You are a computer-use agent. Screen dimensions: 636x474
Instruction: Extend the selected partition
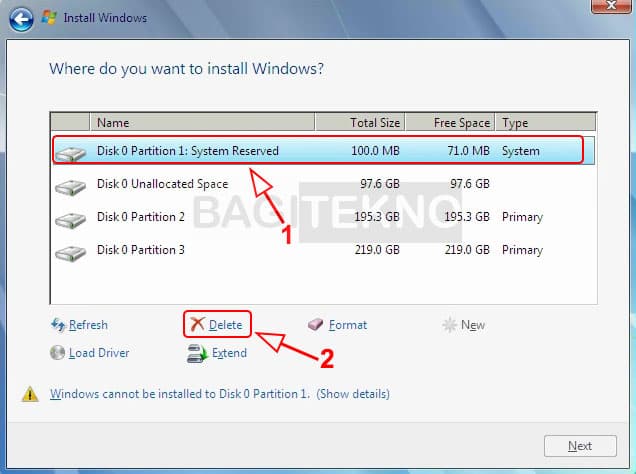[x=229, y=353]
